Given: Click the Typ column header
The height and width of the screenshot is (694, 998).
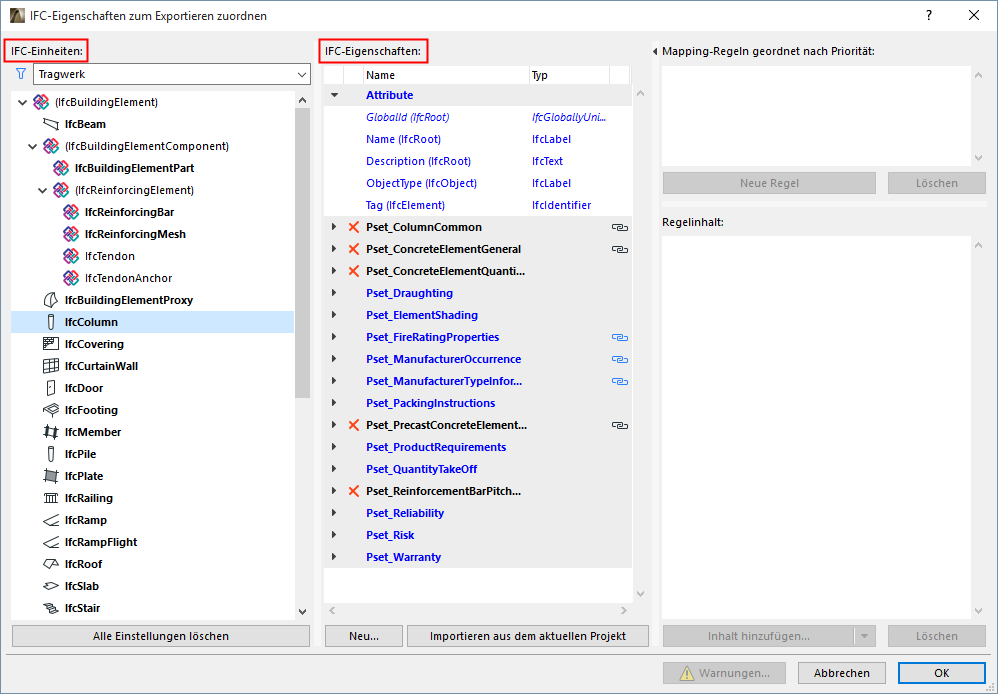Looking at the screenshot, I should (x=569, y=75).
